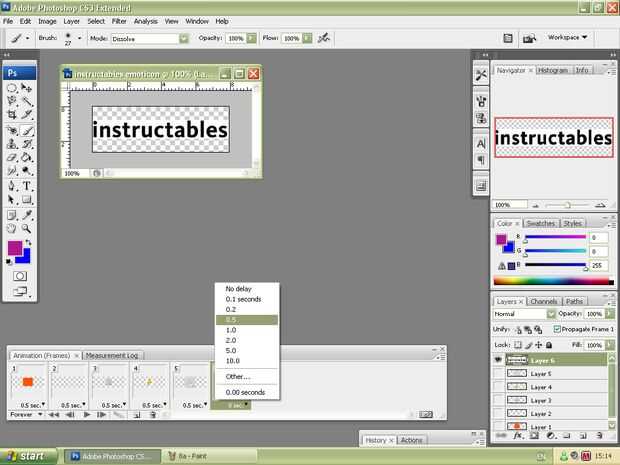
Task: Open the layer blend mode dropdown
Action: 551,314
